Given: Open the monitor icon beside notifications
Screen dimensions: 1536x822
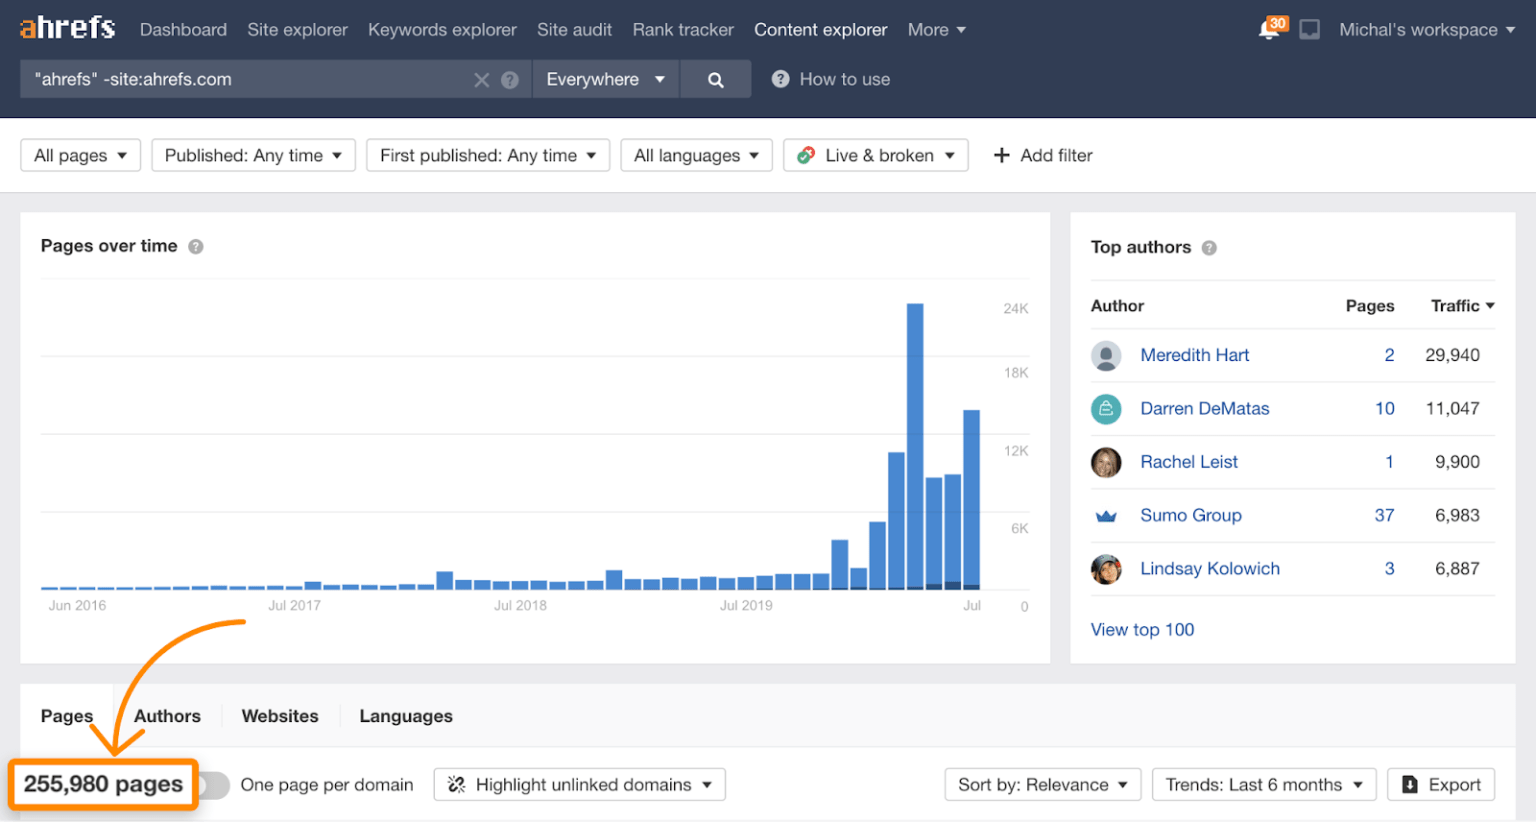Looking at the screenshot, I should click(1309, 30).
